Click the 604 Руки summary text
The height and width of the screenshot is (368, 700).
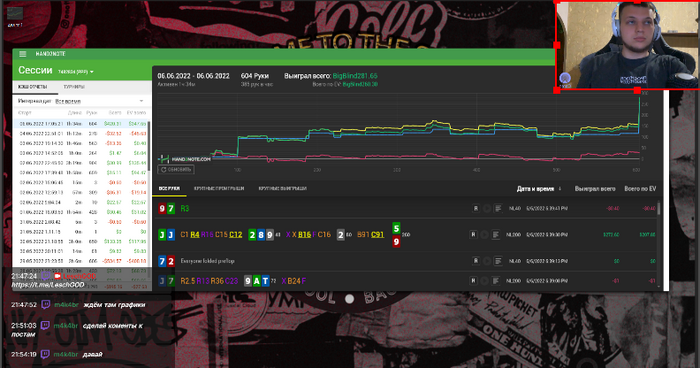tap(254, 76)
